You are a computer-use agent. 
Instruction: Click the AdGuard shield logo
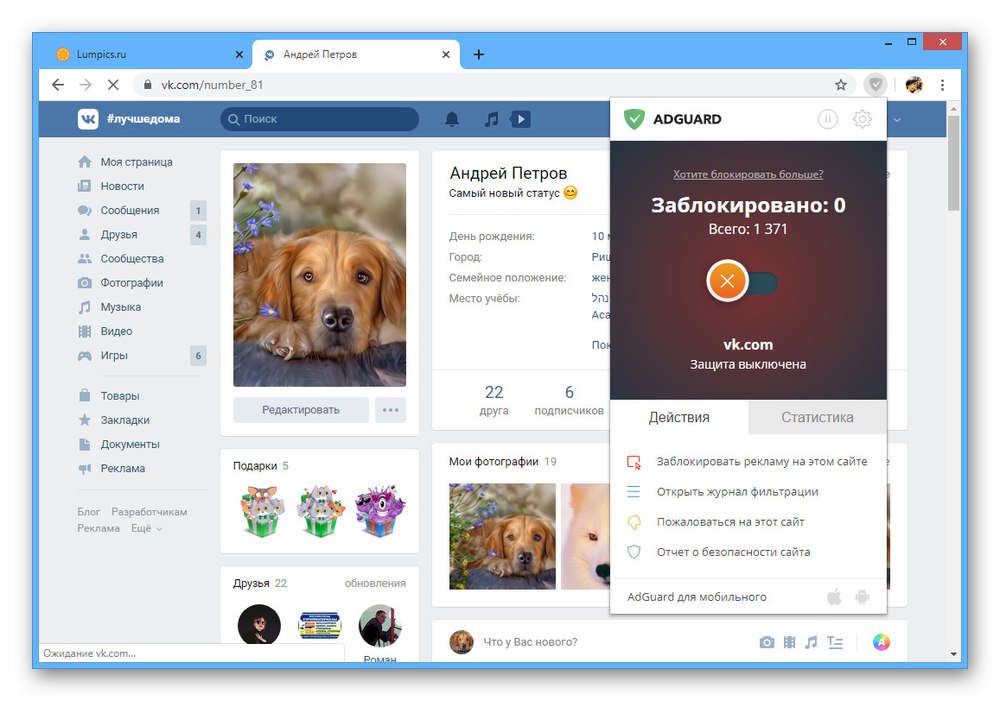click(634, 119)
